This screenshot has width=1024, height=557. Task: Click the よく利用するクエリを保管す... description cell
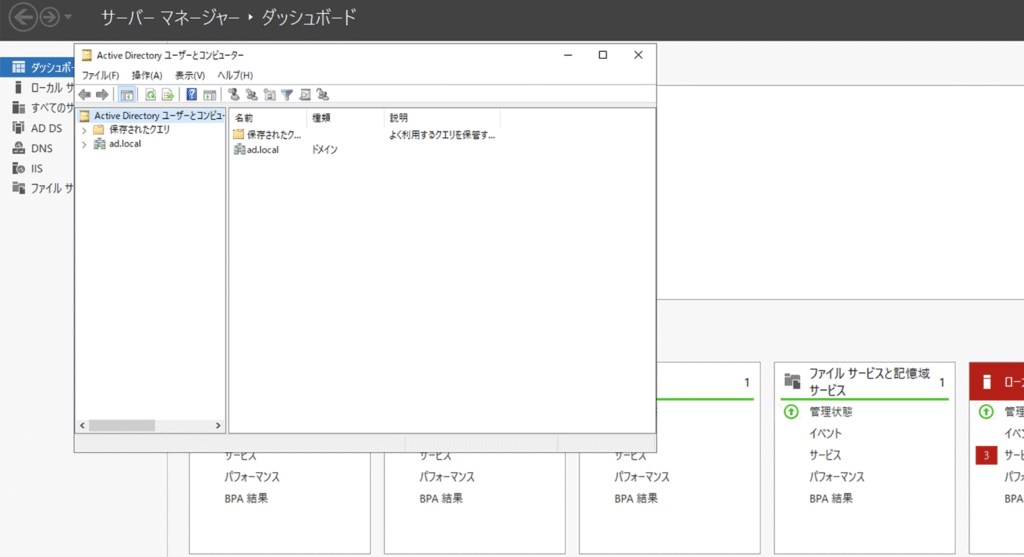click(442, 135)
